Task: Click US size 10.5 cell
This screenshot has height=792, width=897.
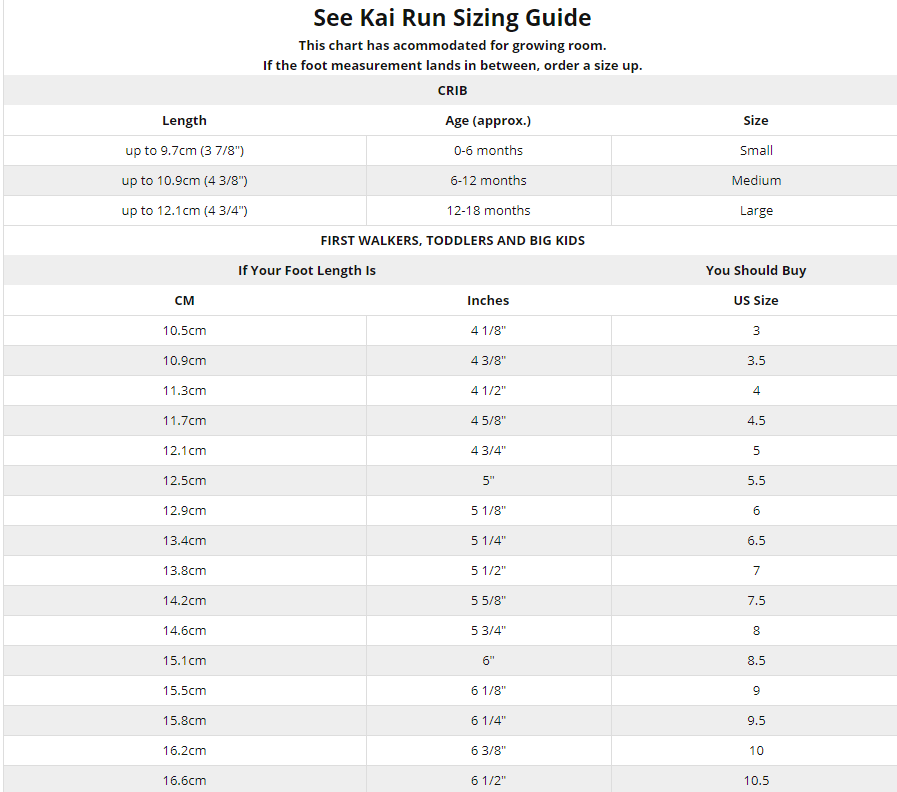Action: tap(756, 780)
